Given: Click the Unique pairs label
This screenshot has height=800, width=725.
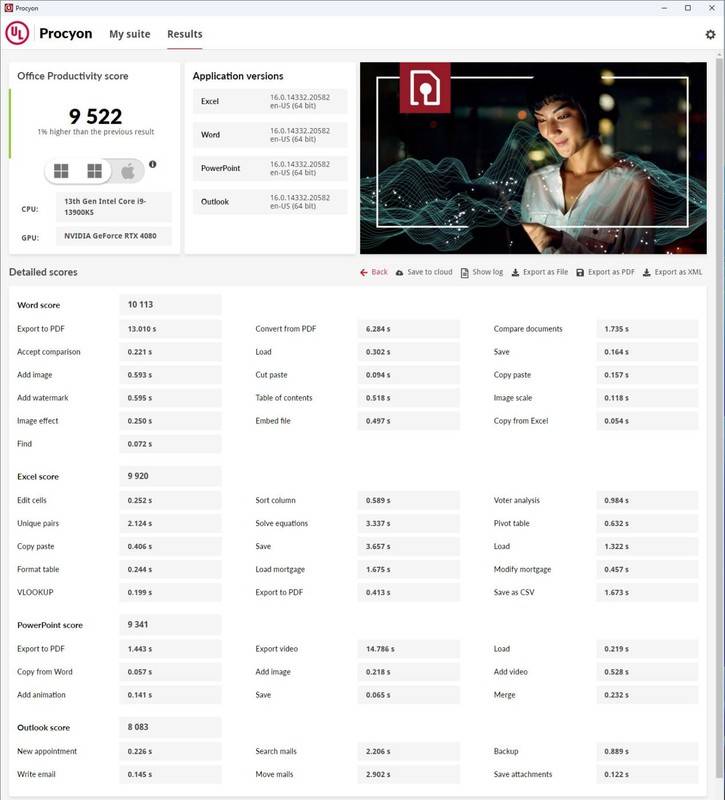Looking at the screenshot, I should tap(38, 523).
